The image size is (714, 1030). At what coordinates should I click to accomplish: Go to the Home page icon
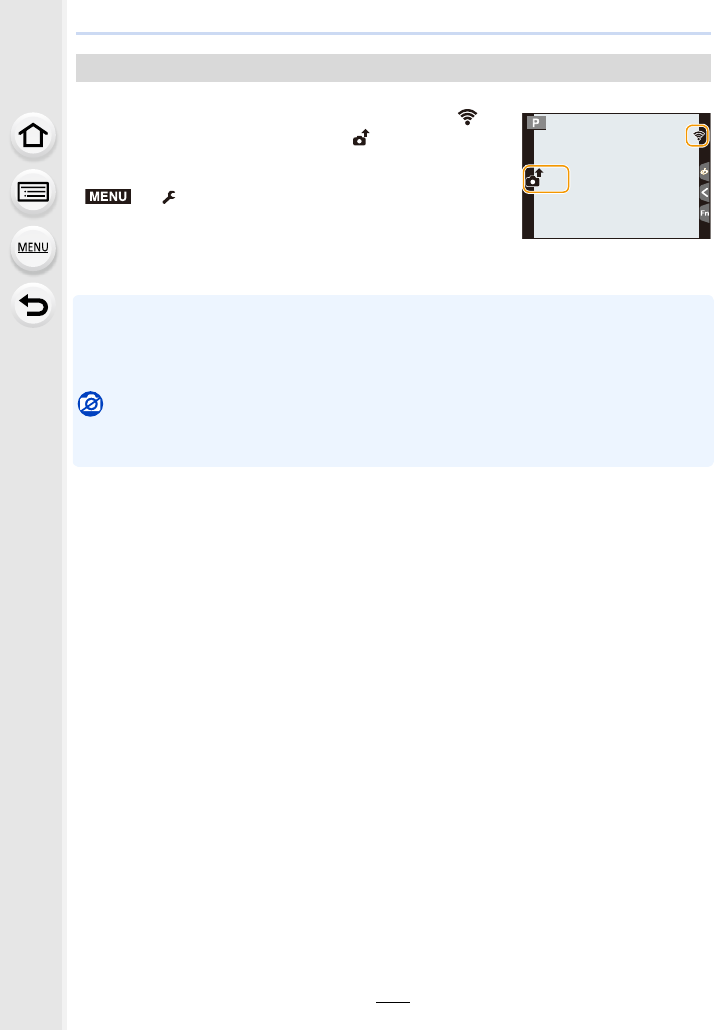33,136
